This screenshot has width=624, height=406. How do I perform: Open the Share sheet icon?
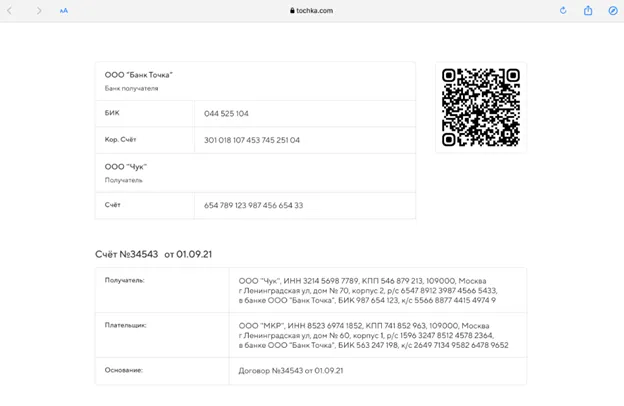(x=588, y=11)
